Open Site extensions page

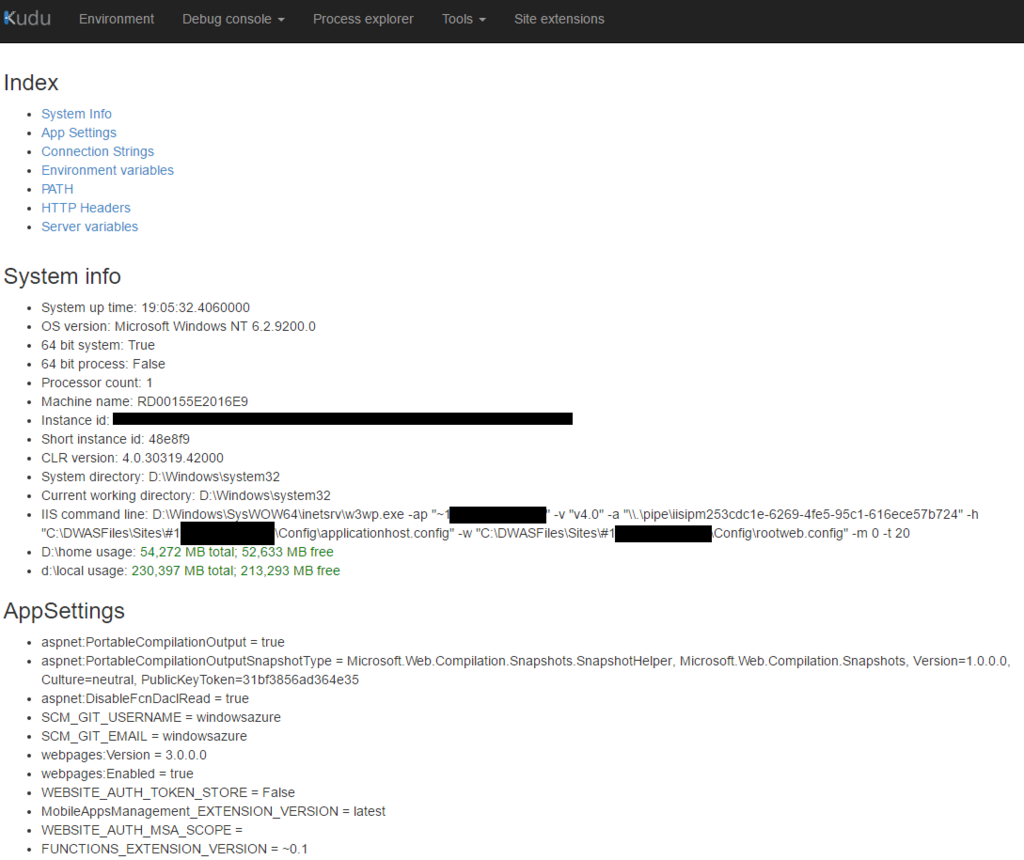(x=559, y=19)
